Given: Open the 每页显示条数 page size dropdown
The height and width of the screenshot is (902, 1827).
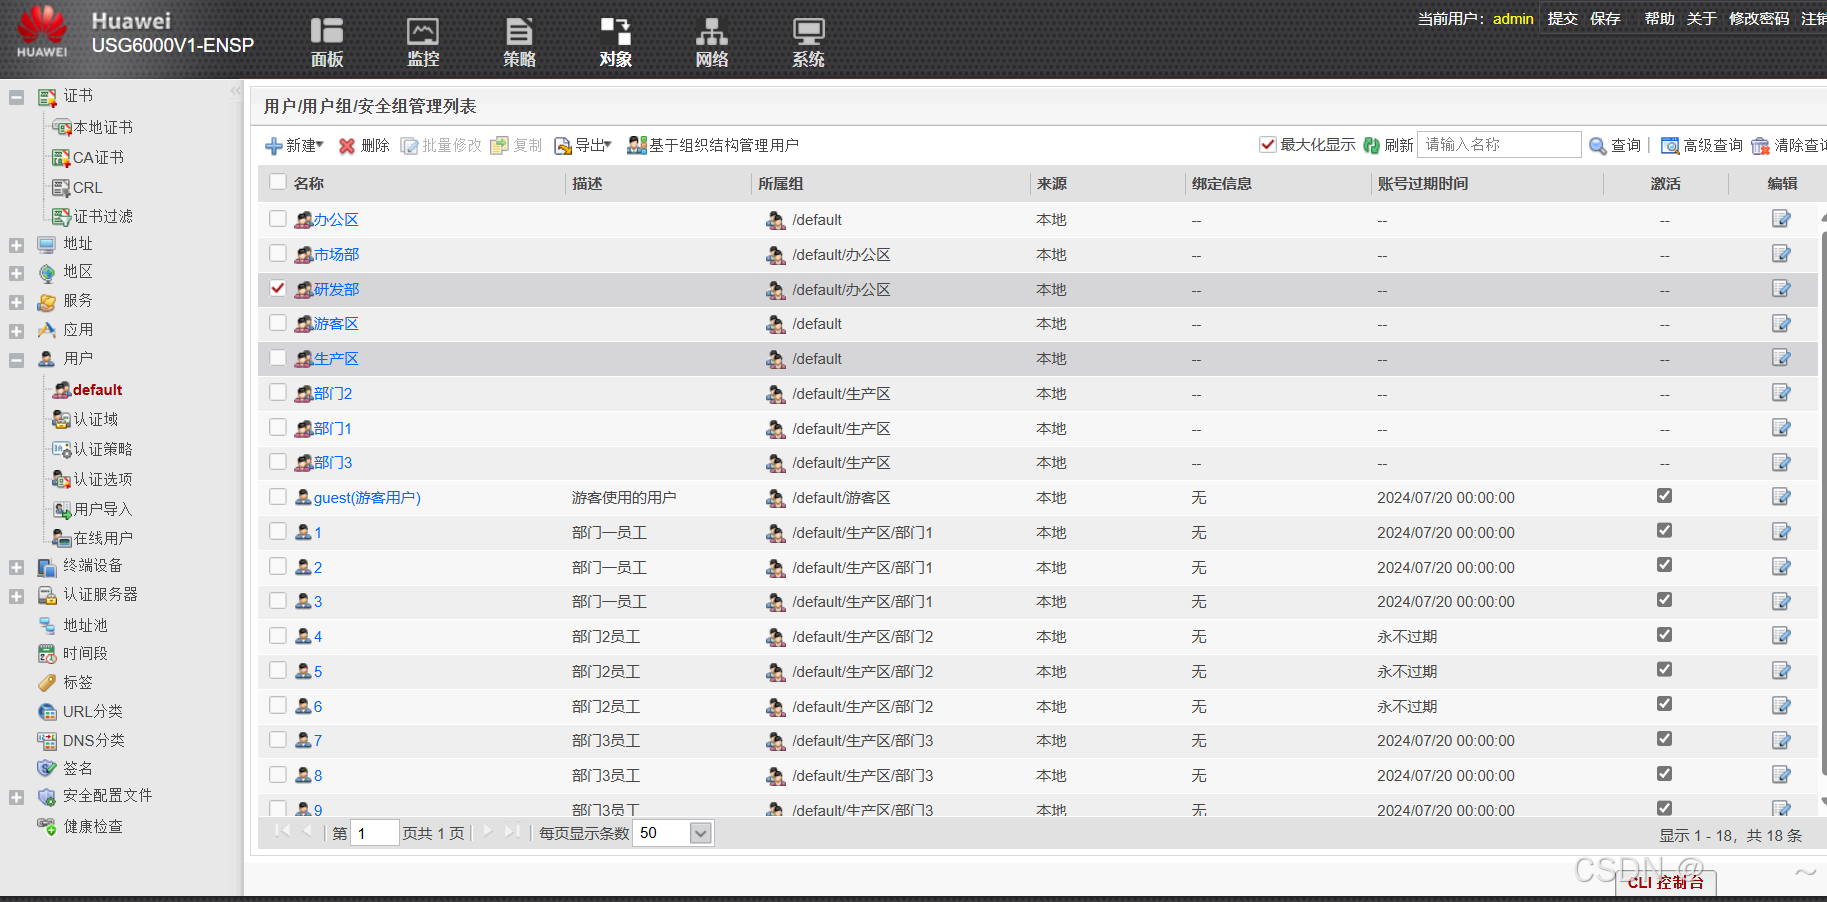Looking at the screenshot, I should (x=701, y=833).
